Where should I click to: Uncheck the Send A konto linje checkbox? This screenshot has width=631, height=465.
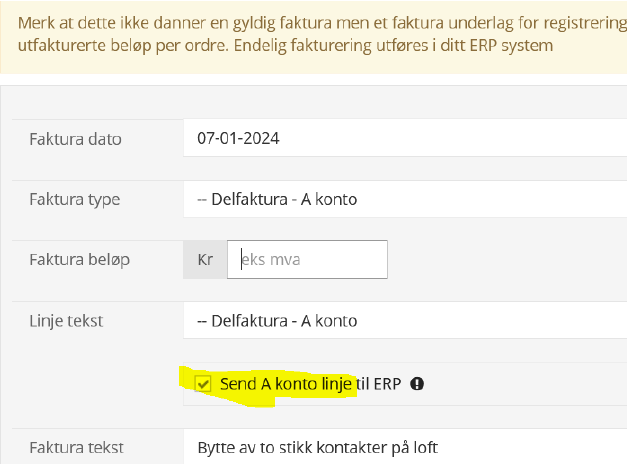click(x=203, y=384)
